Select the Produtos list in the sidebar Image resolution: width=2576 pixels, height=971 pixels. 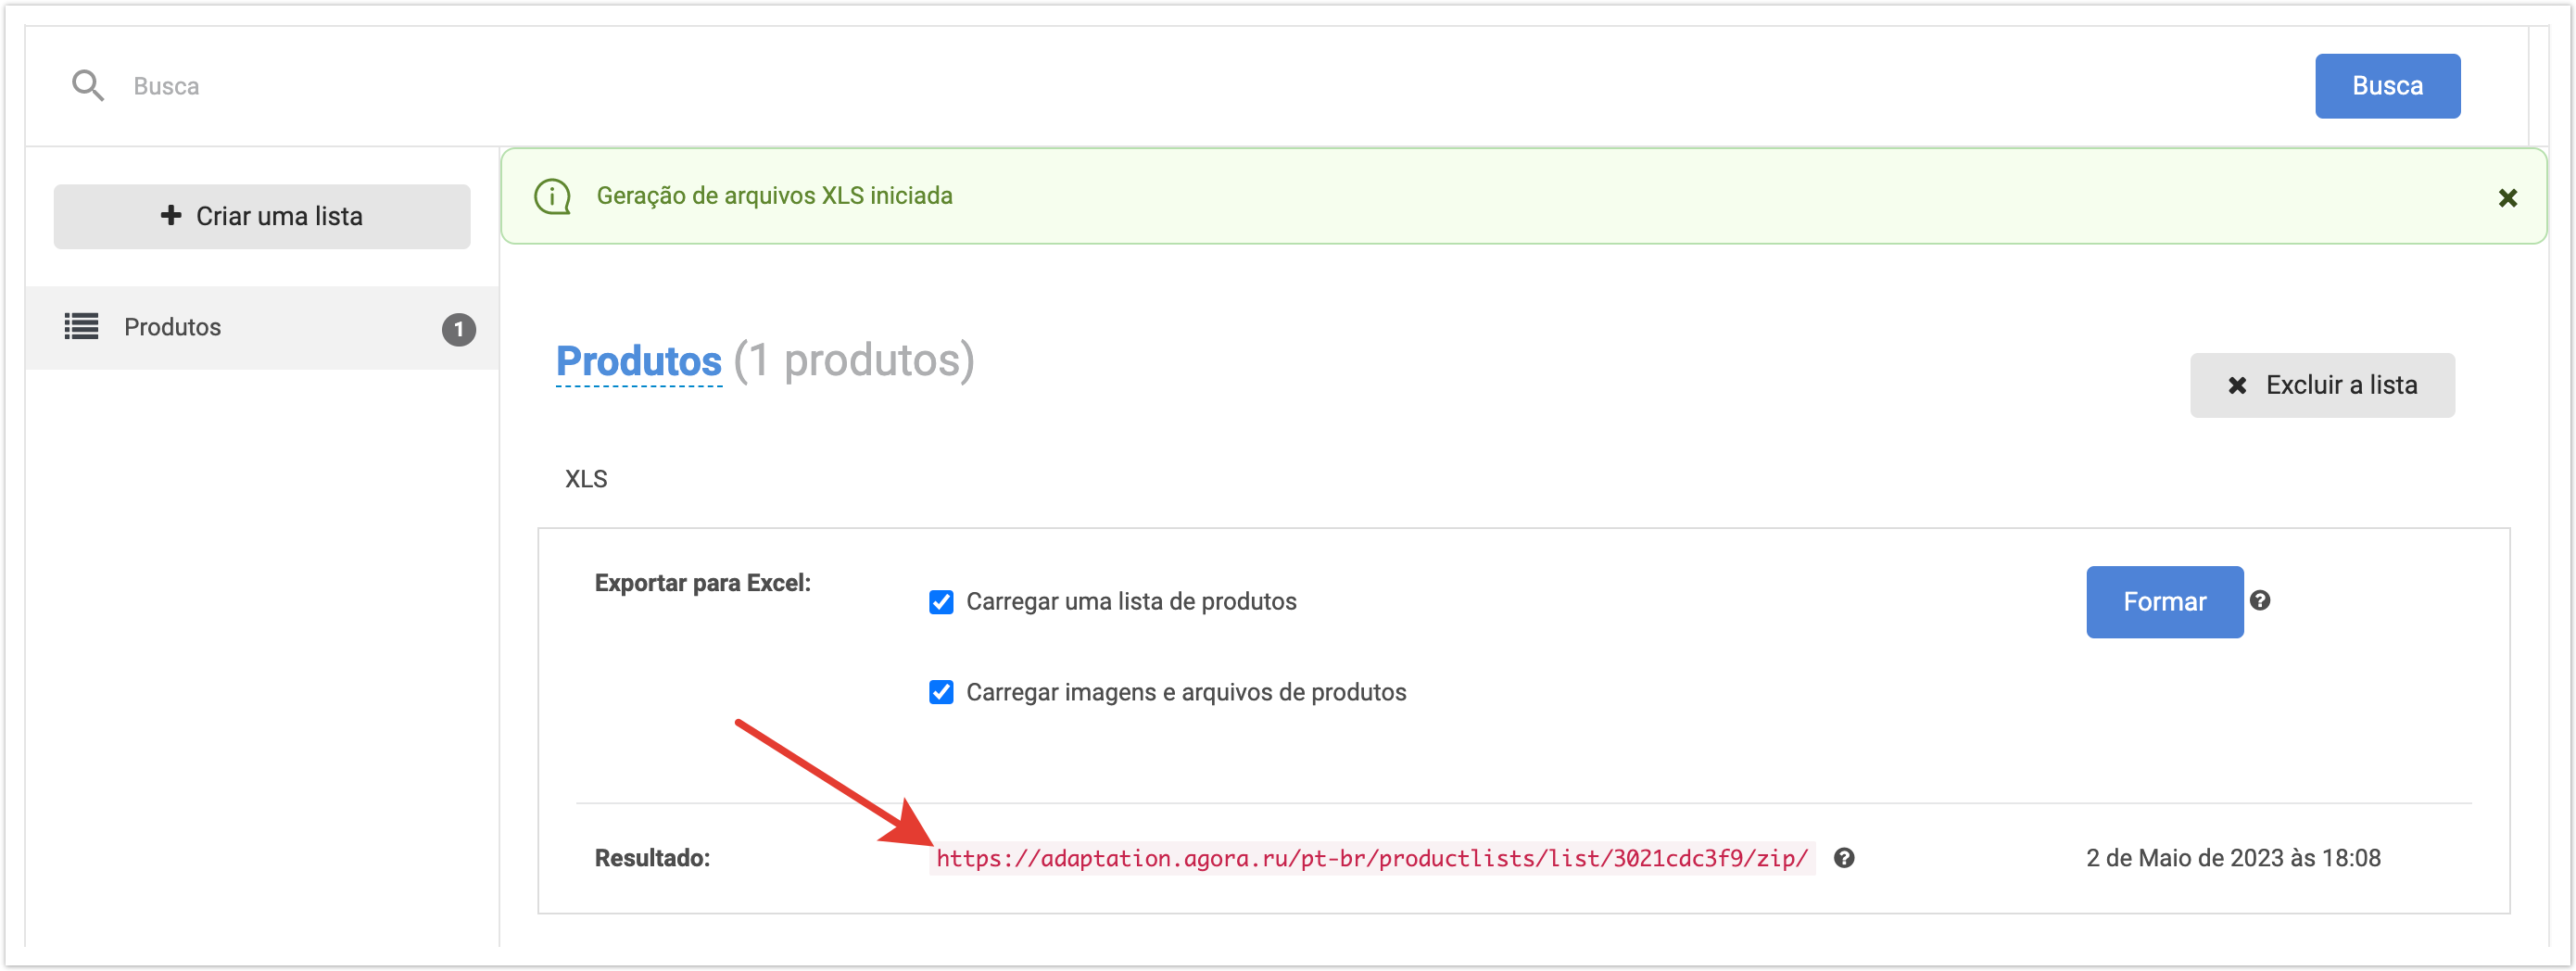pyautogui.click(x=172, y=327)
